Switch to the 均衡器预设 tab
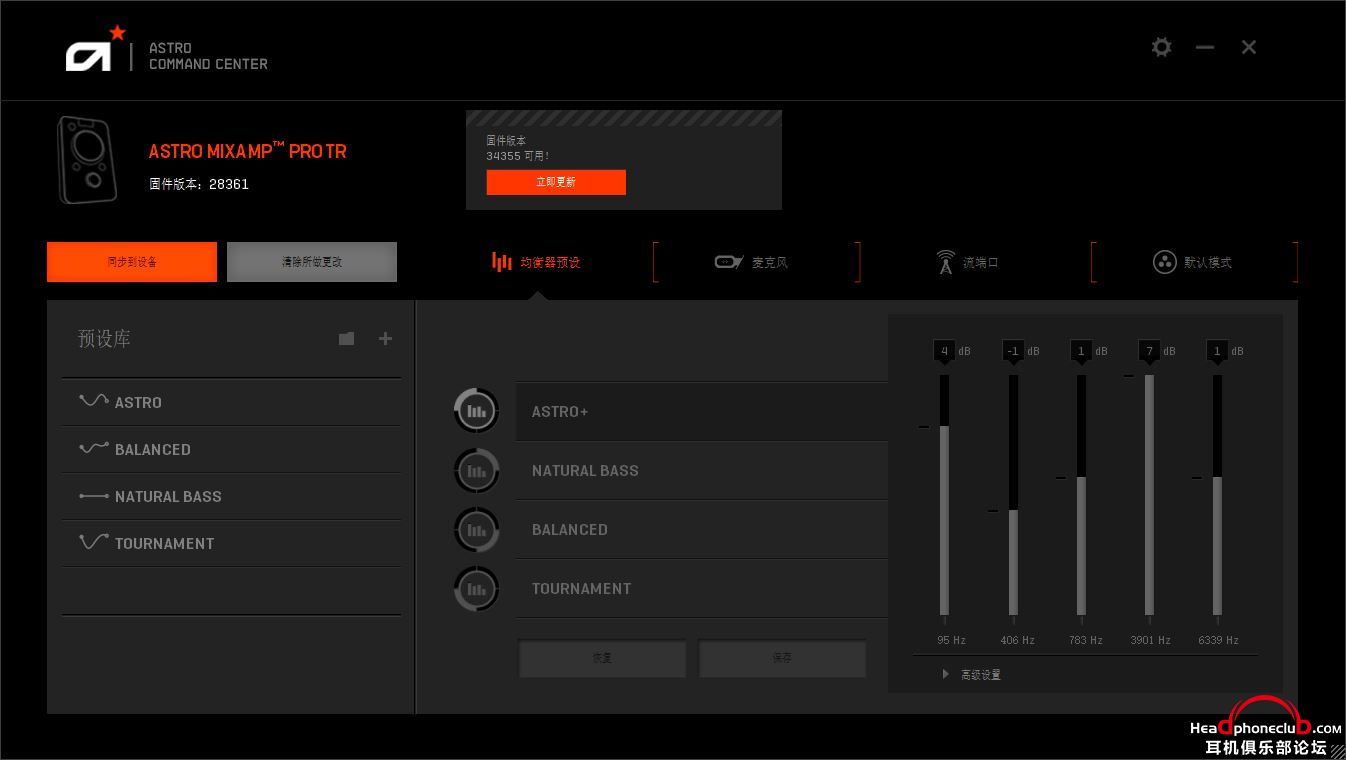 [x=536, y=262]
